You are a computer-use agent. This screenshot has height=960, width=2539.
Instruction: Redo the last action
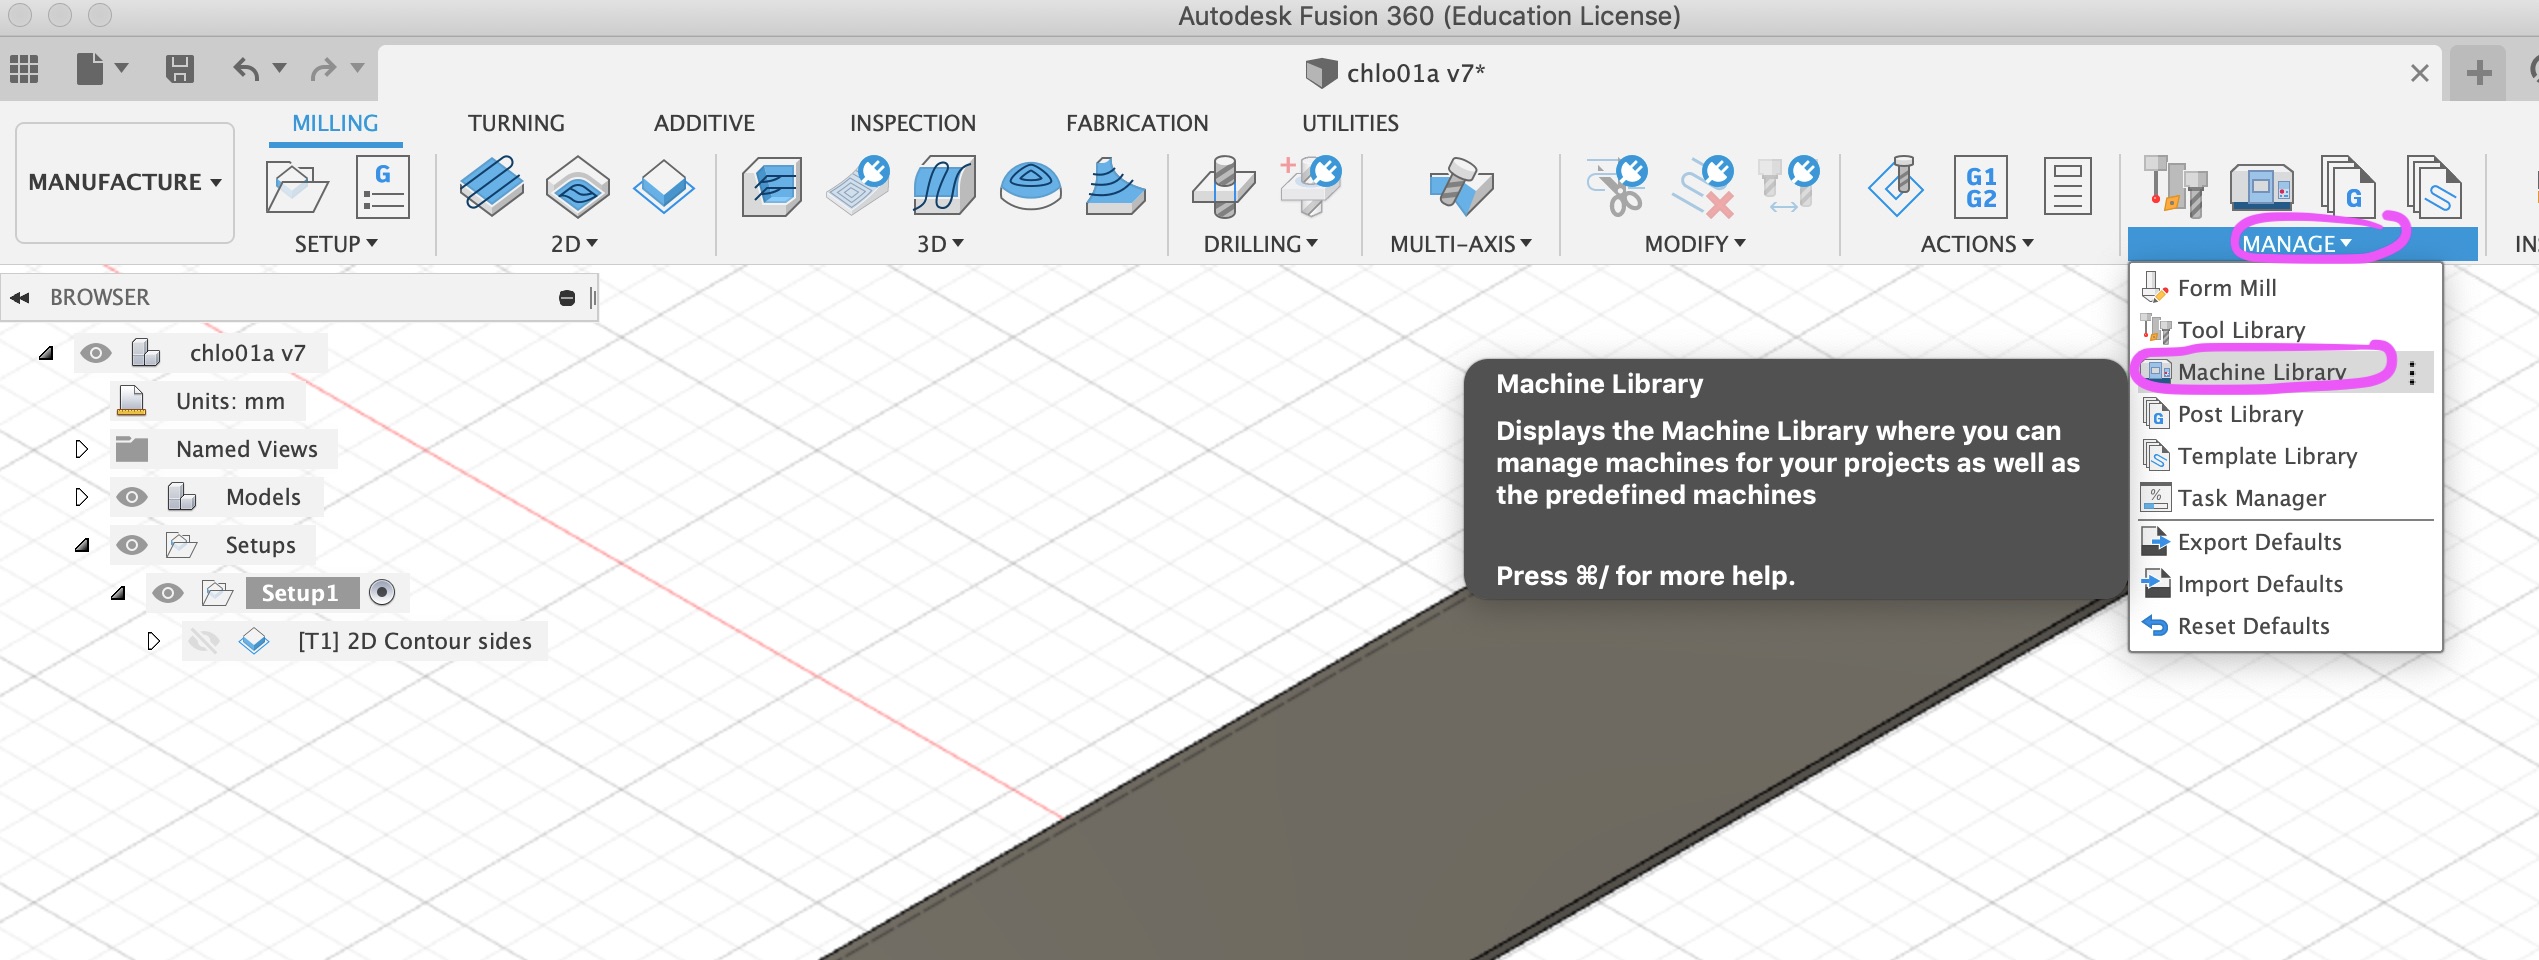tap(323, 69)
